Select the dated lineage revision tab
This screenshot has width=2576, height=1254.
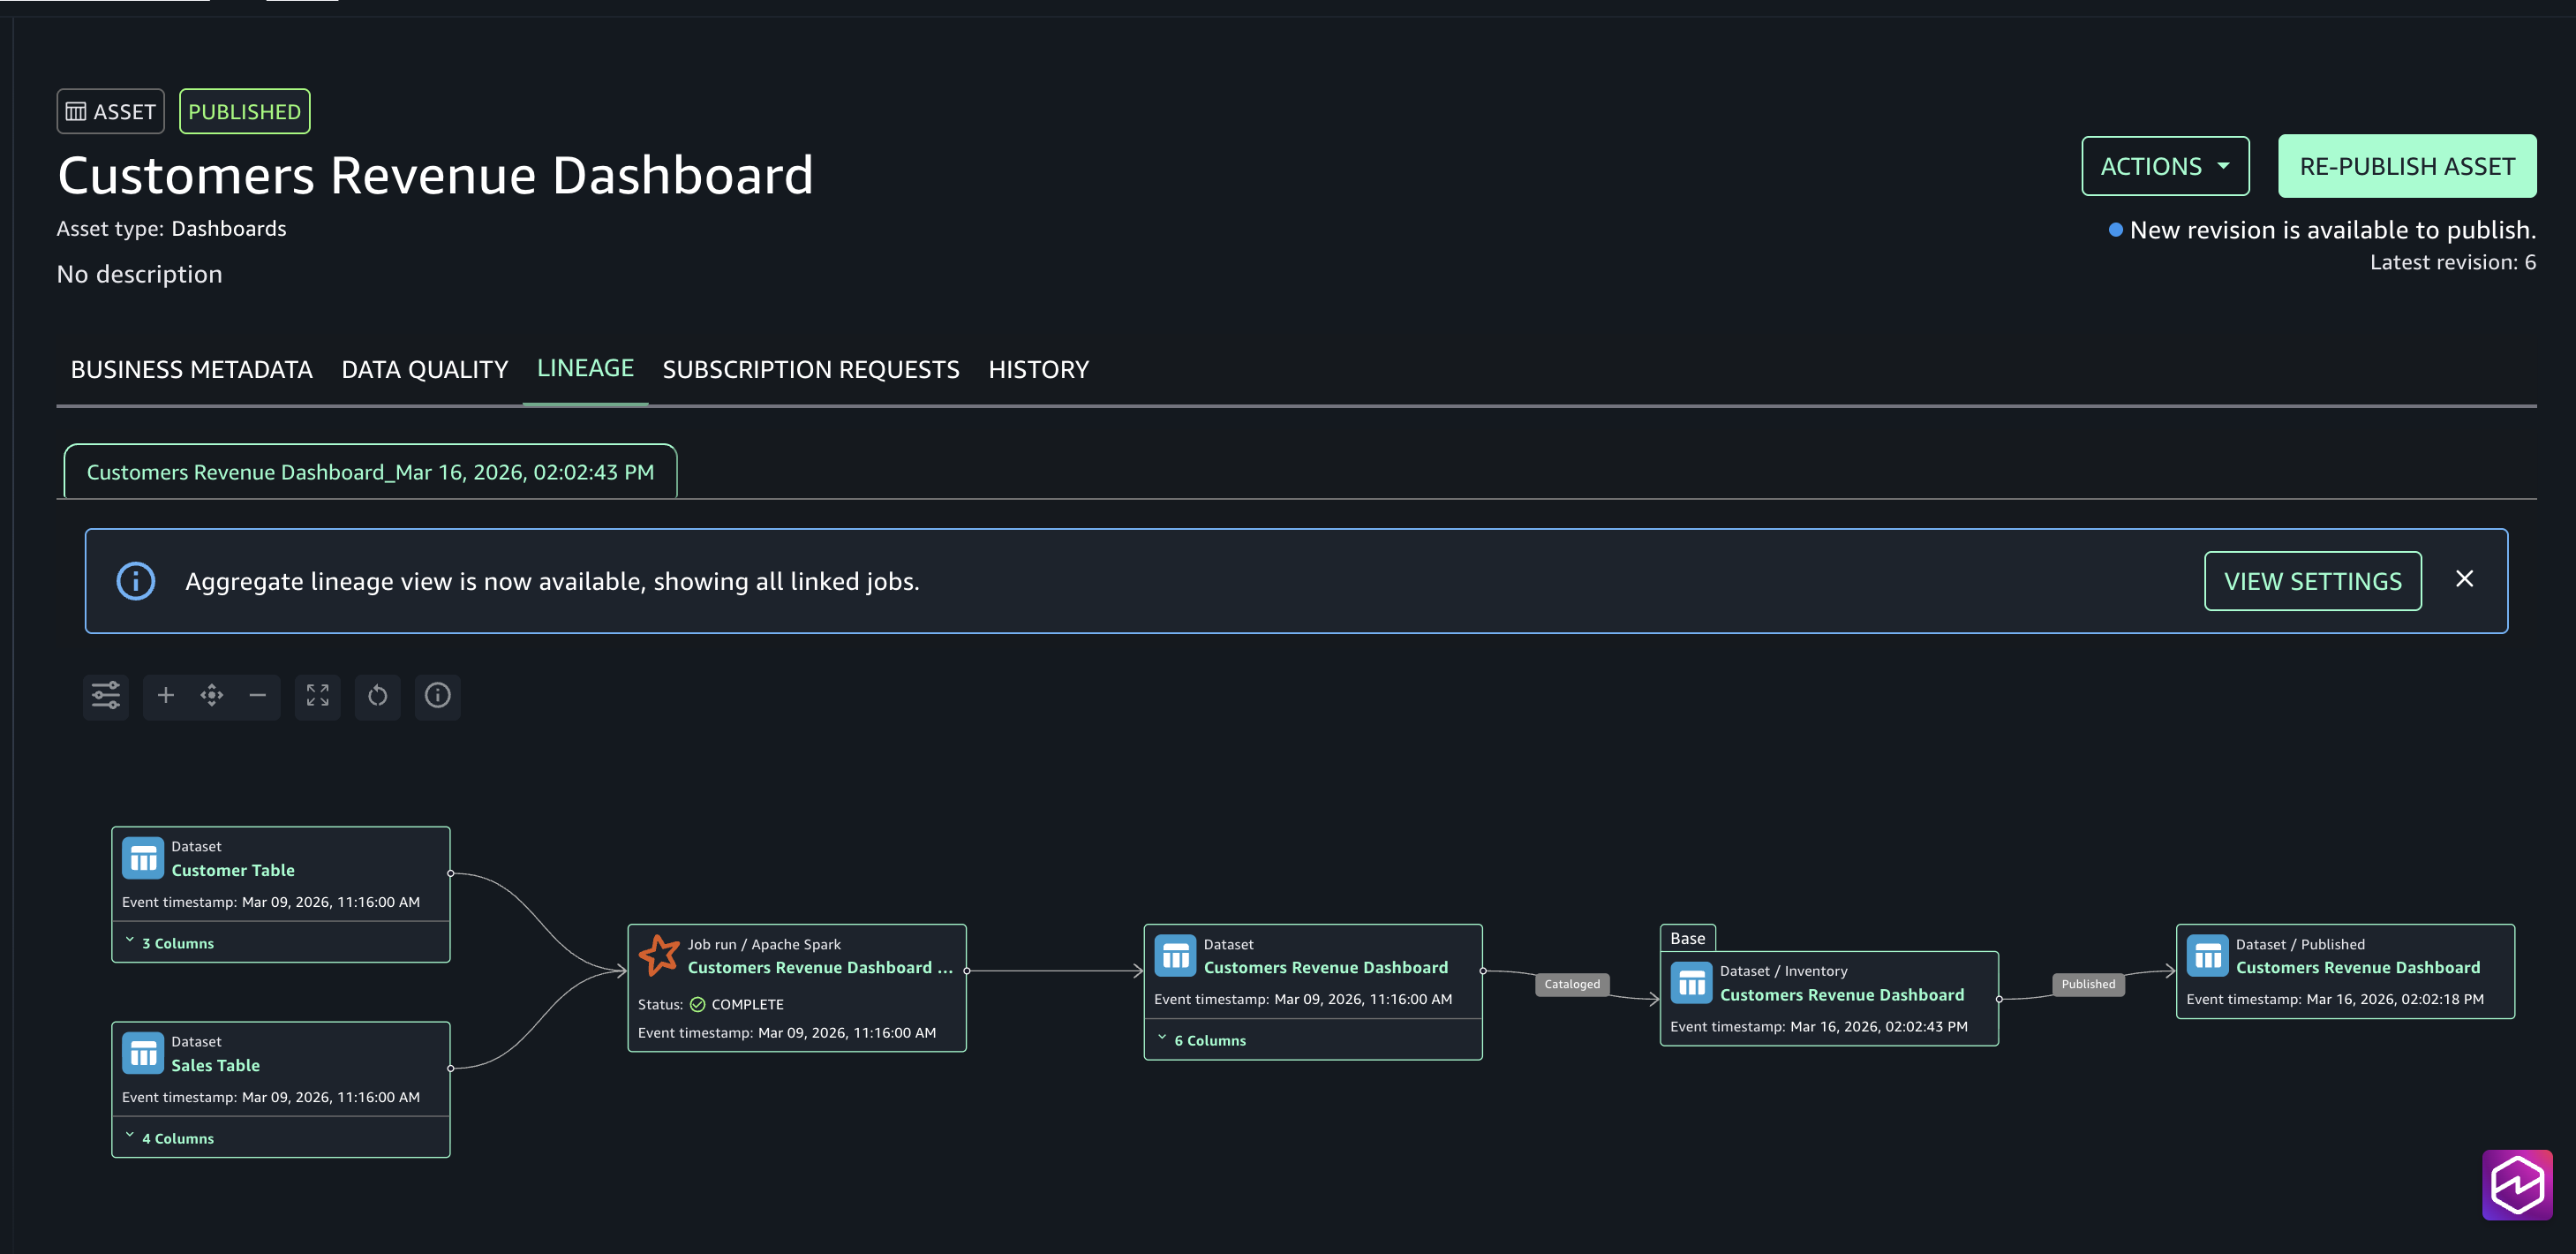[x=370, y=472]
